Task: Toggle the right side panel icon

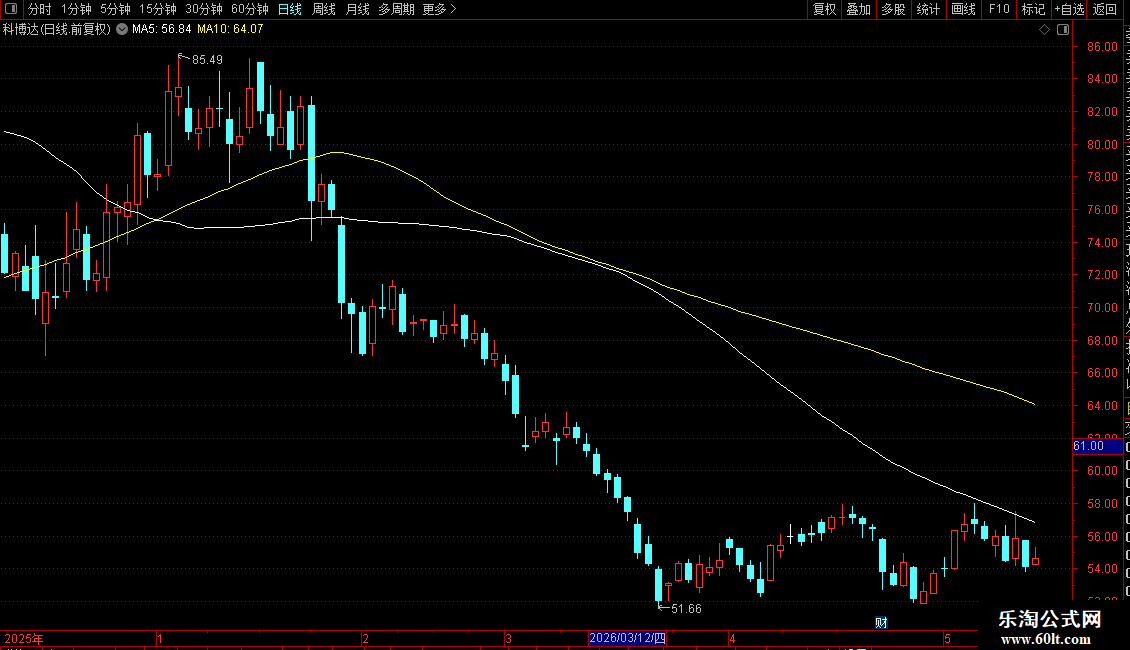Action: pyautogui.click(x=1063, y=30)
